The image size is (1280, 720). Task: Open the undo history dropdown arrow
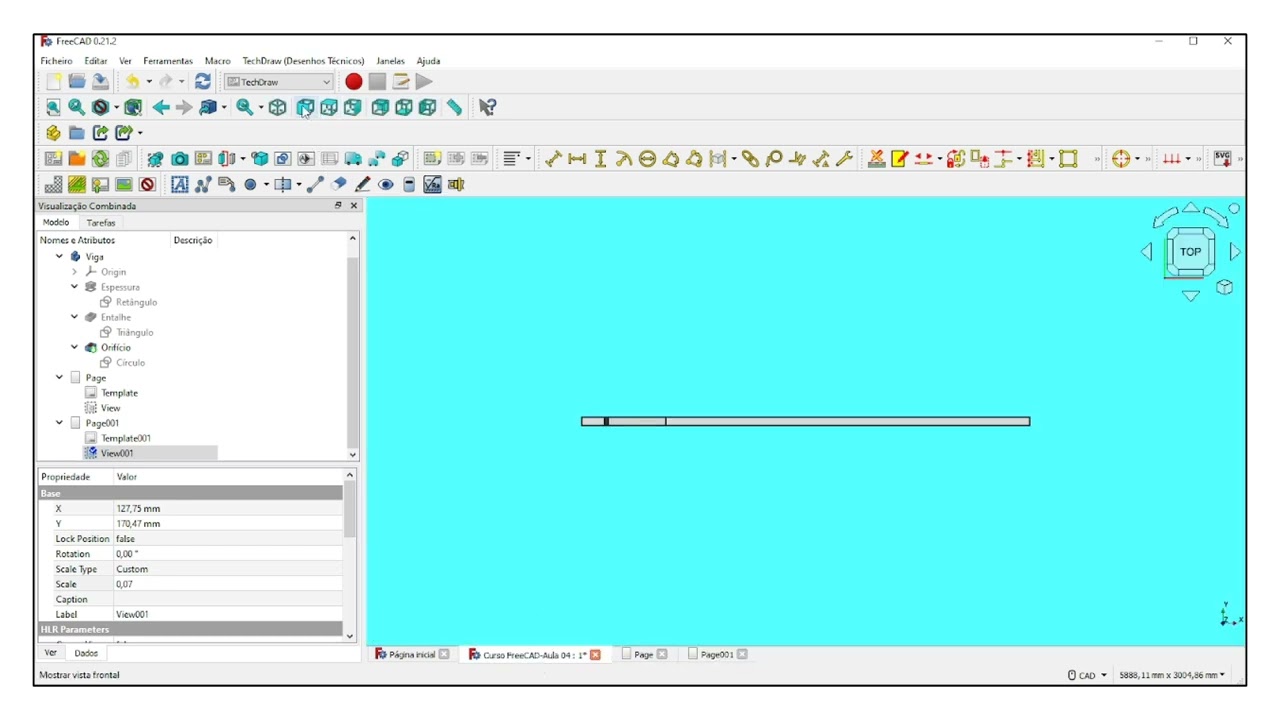tap(149, 82)
